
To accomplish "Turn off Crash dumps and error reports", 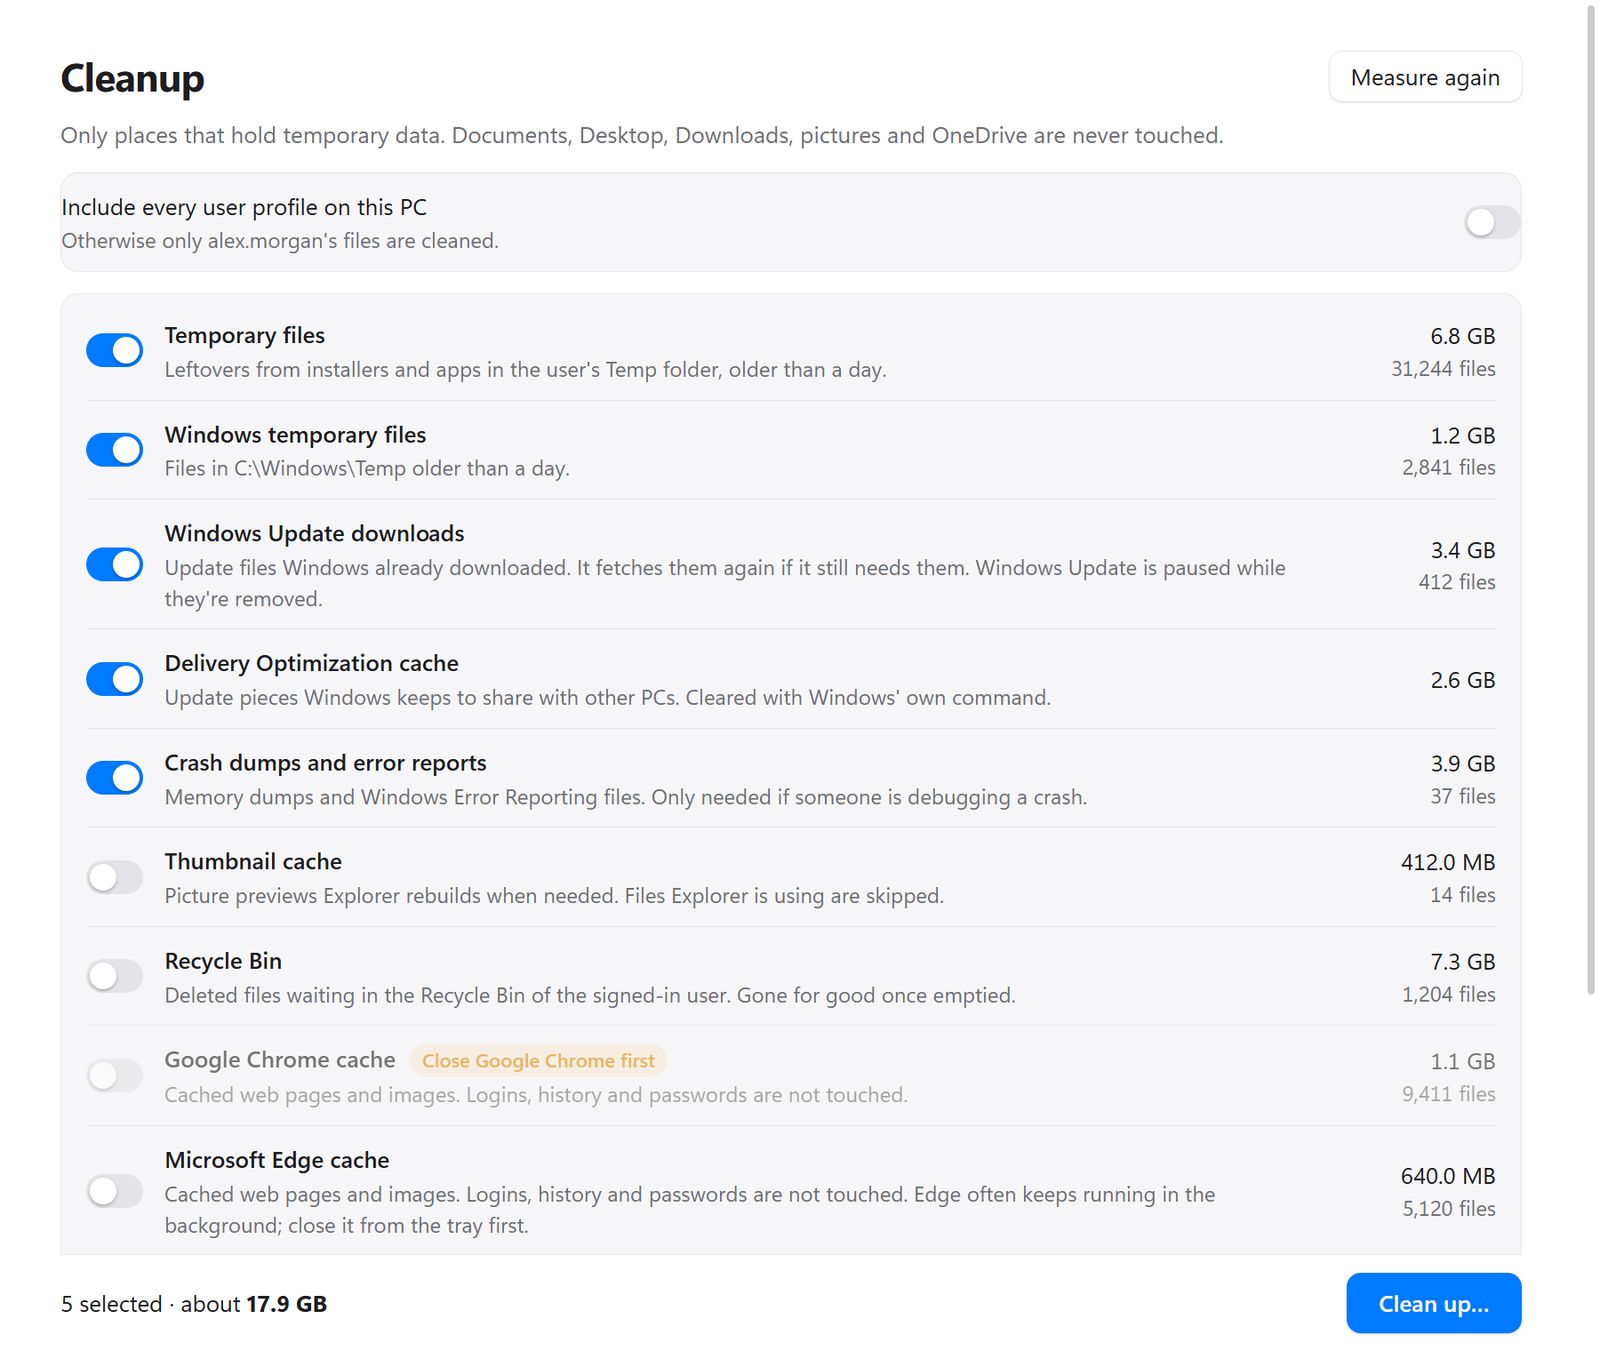I will click(x=115, y=778).
